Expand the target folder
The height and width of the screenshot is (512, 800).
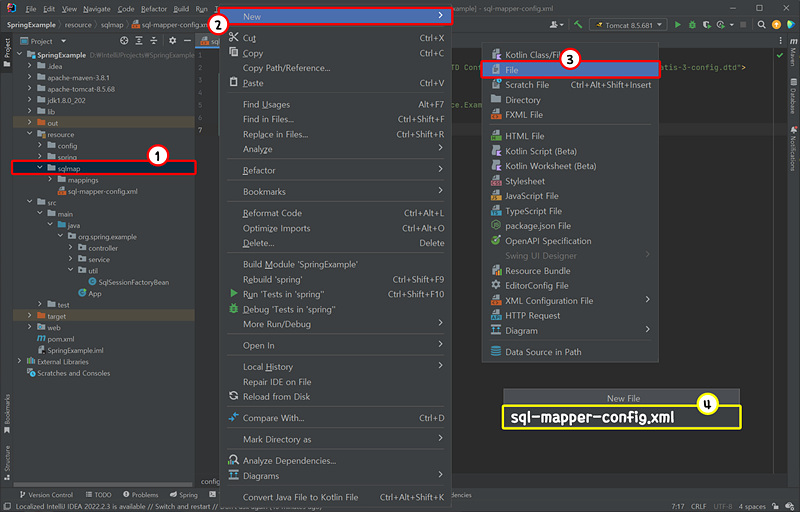(30, 316)
